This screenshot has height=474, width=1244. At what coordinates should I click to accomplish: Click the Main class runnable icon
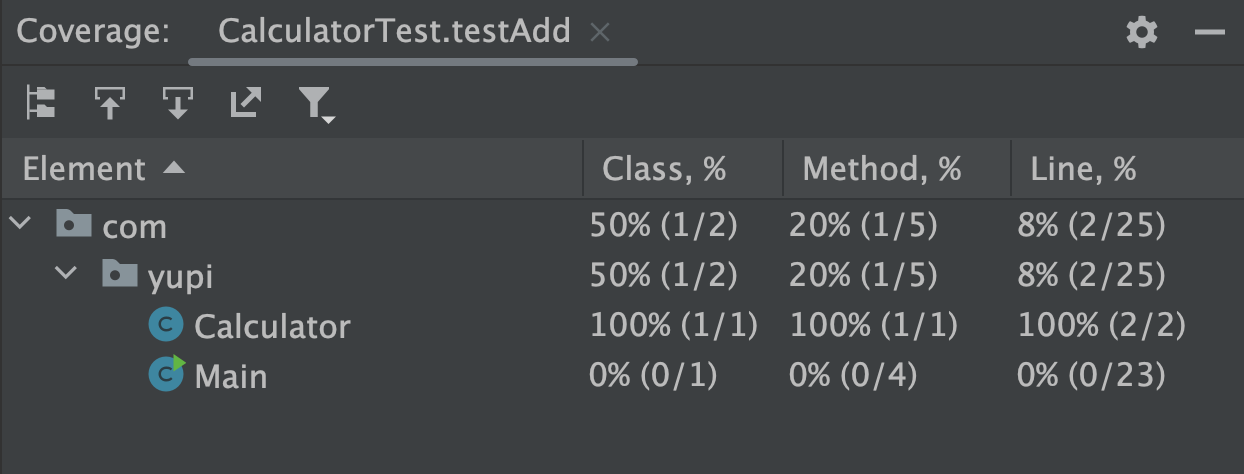[166, 374]
